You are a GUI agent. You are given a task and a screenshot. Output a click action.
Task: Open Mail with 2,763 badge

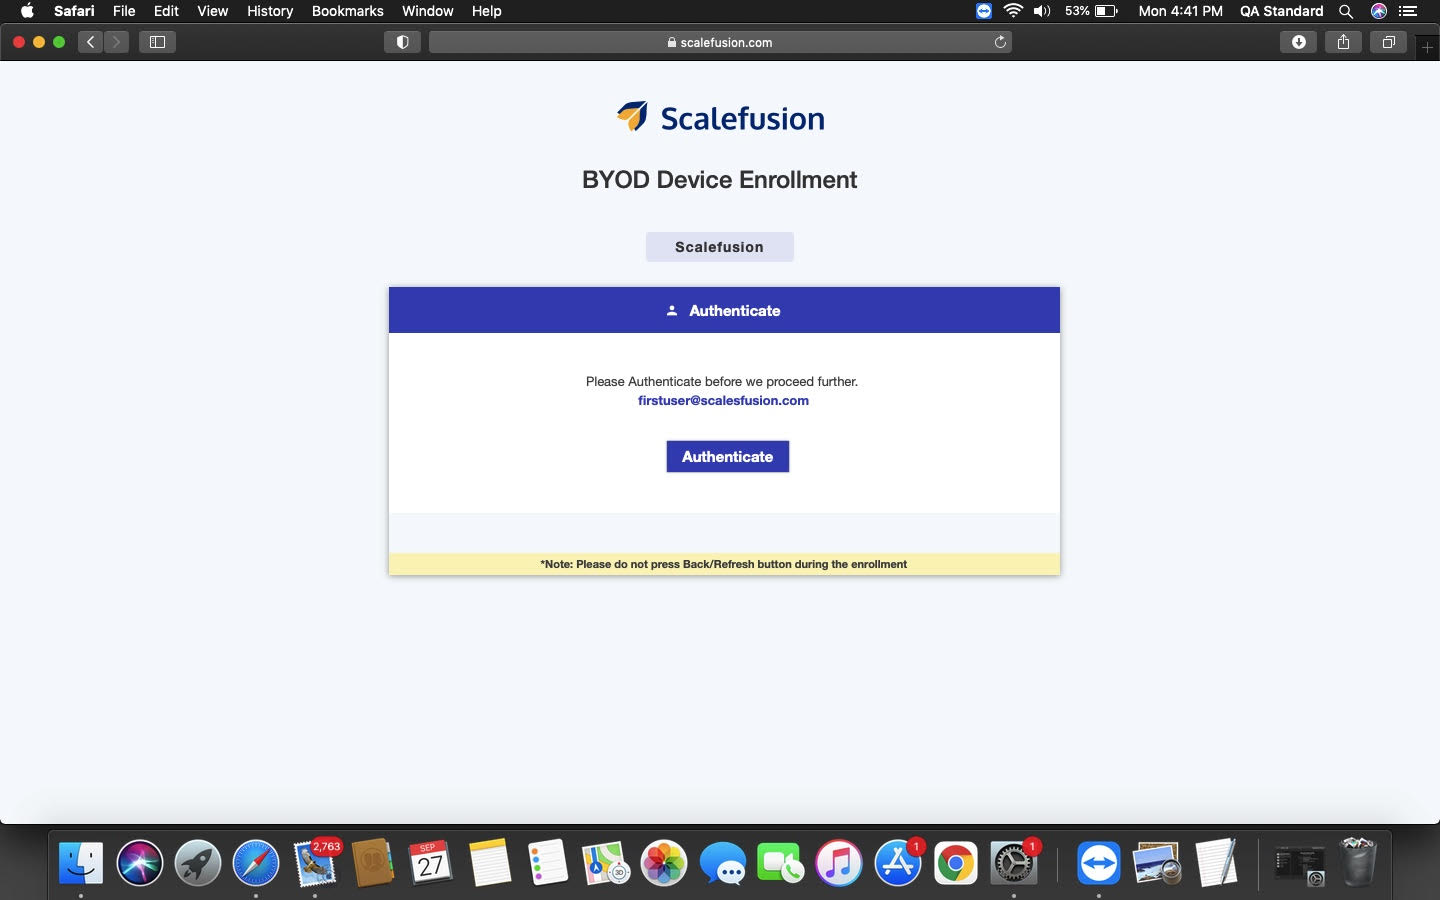[x=315, y=863]
